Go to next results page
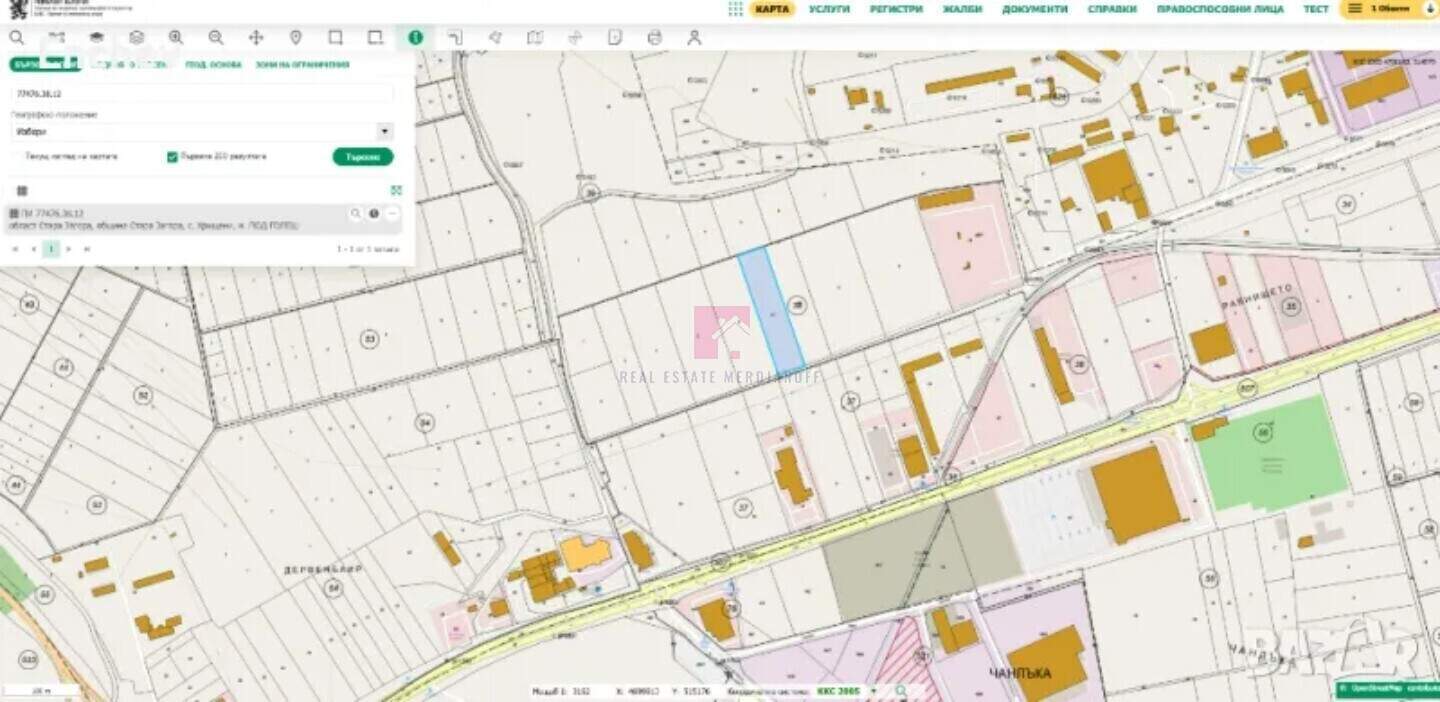 69,248
